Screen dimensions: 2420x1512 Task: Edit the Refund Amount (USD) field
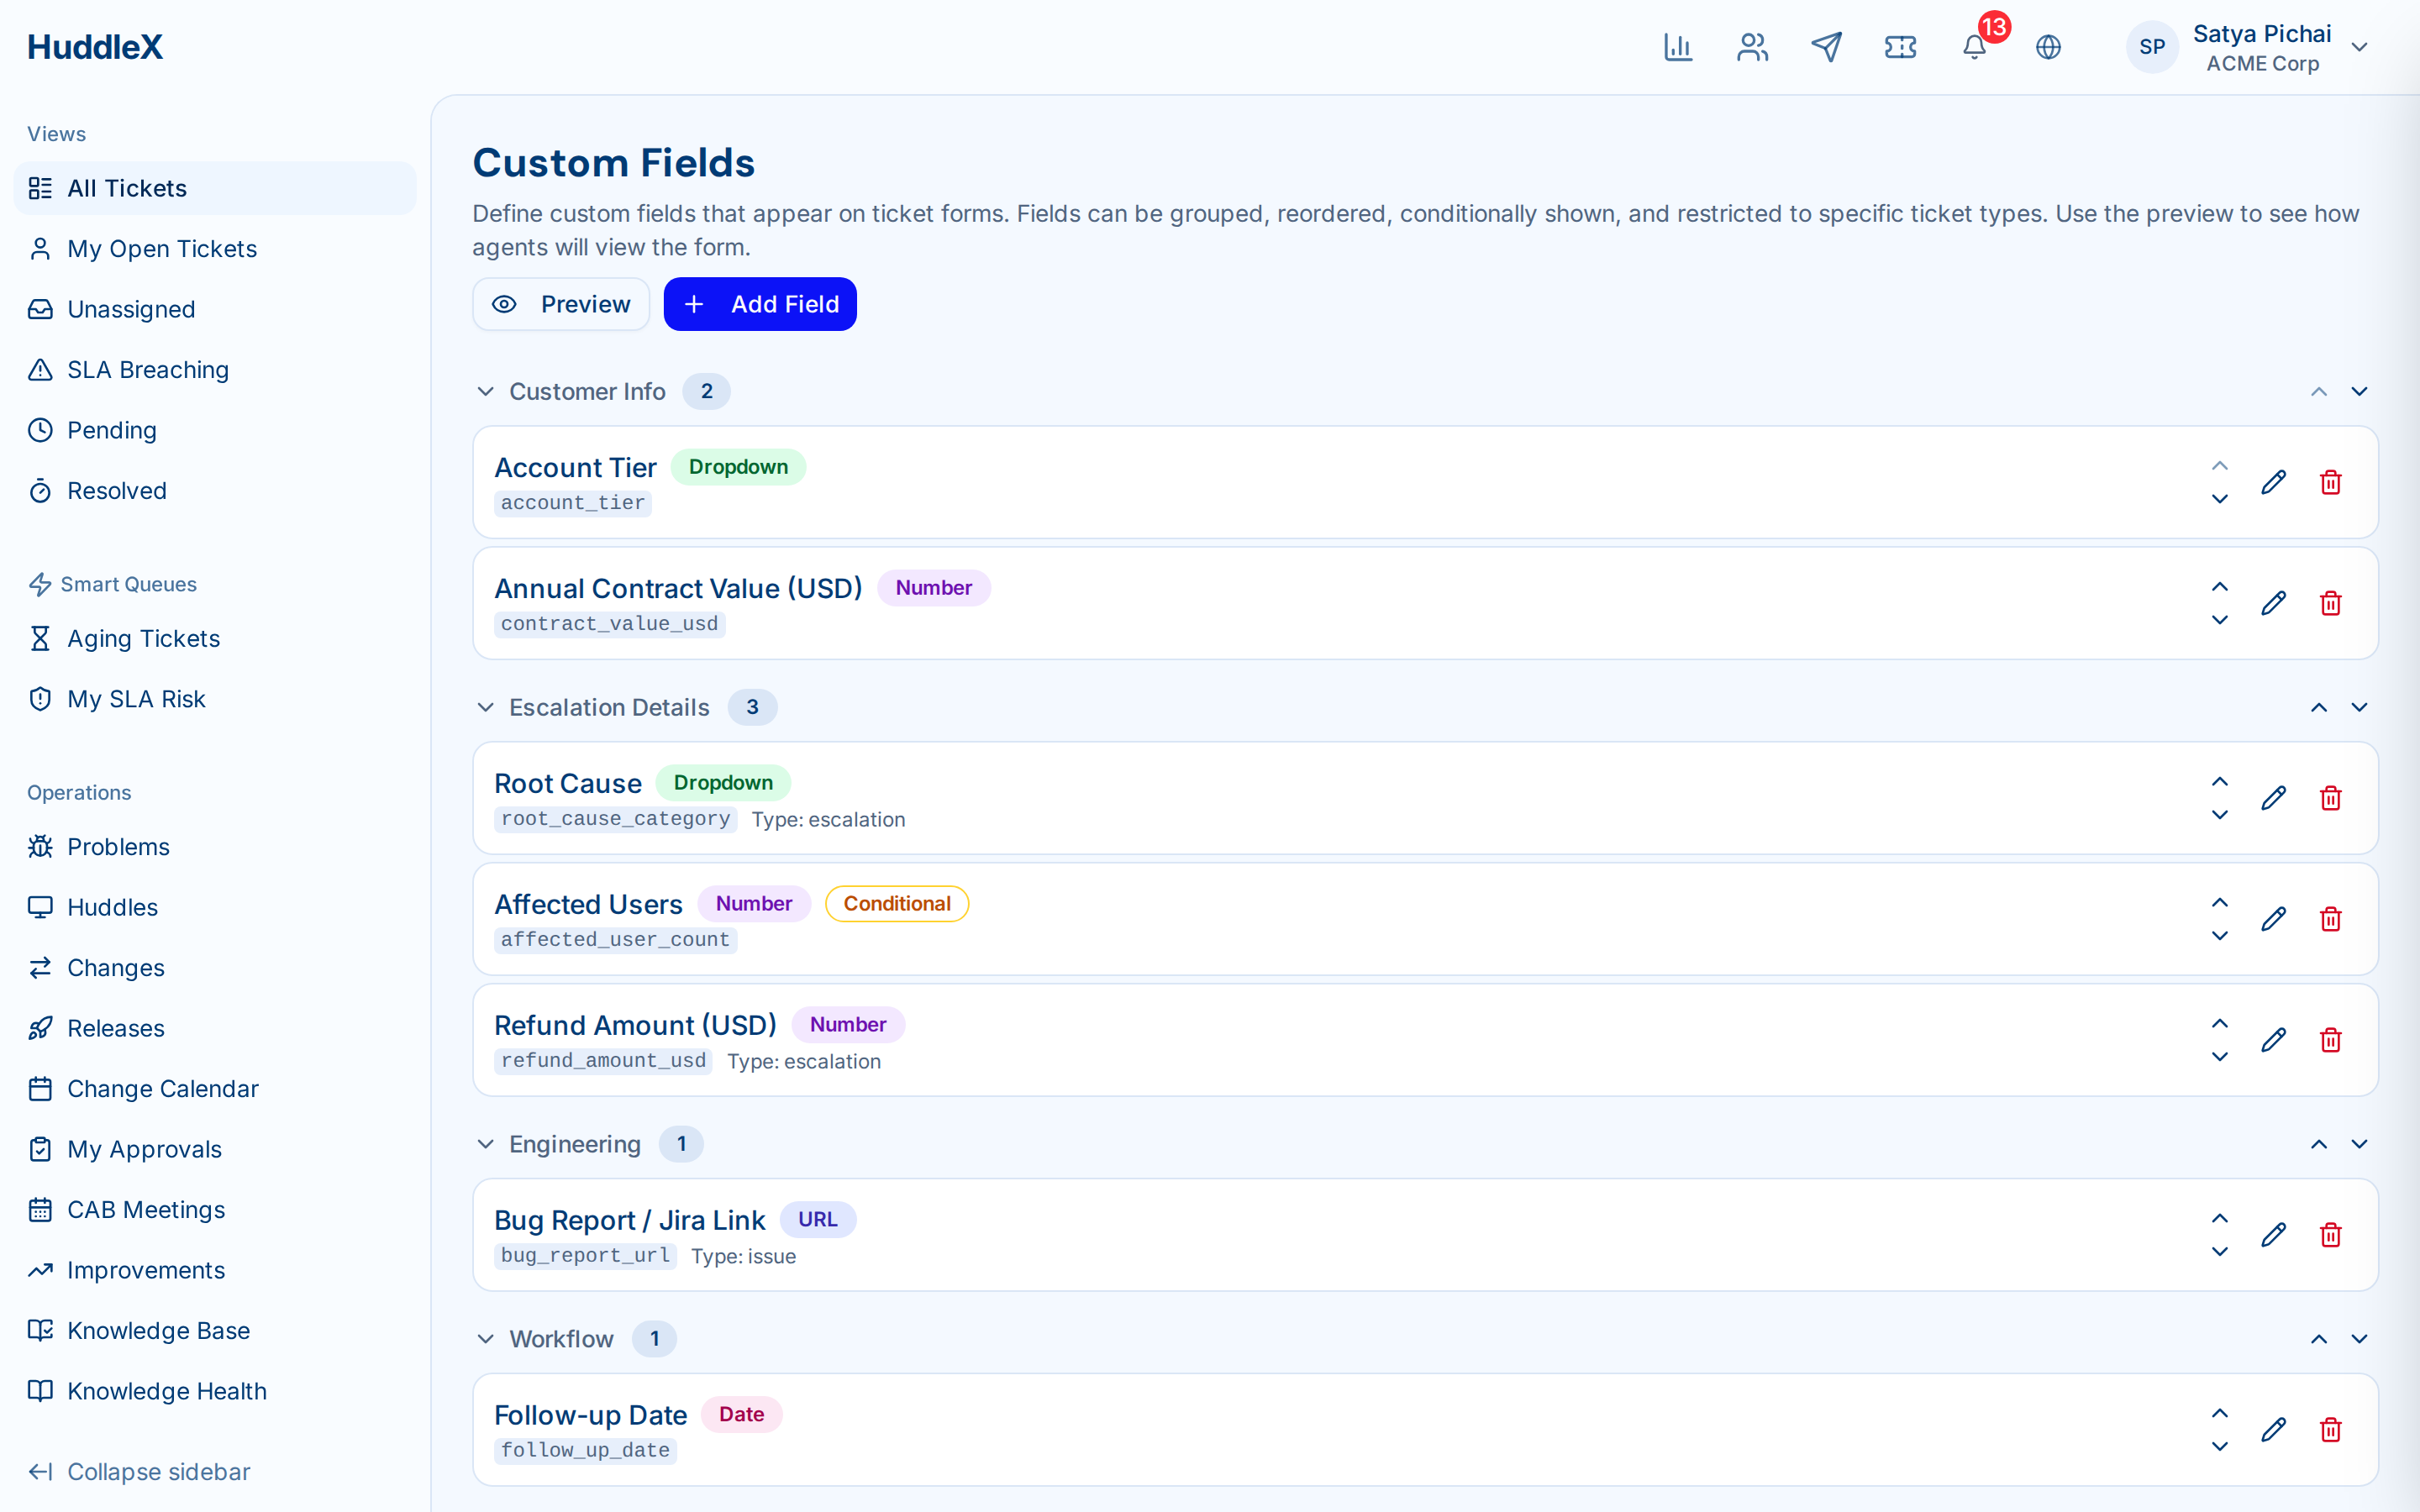2273,1040
